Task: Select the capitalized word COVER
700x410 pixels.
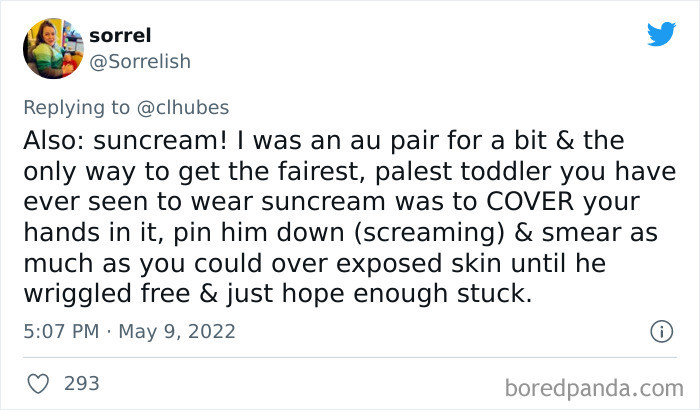Action: 529,201
